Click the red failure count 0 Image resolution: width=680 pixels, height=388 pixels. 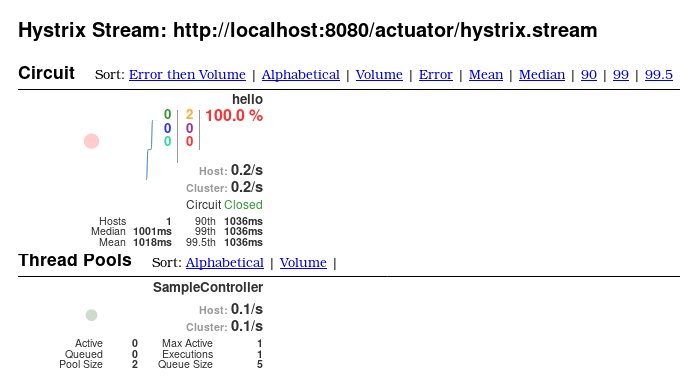[x=190, y=141]
